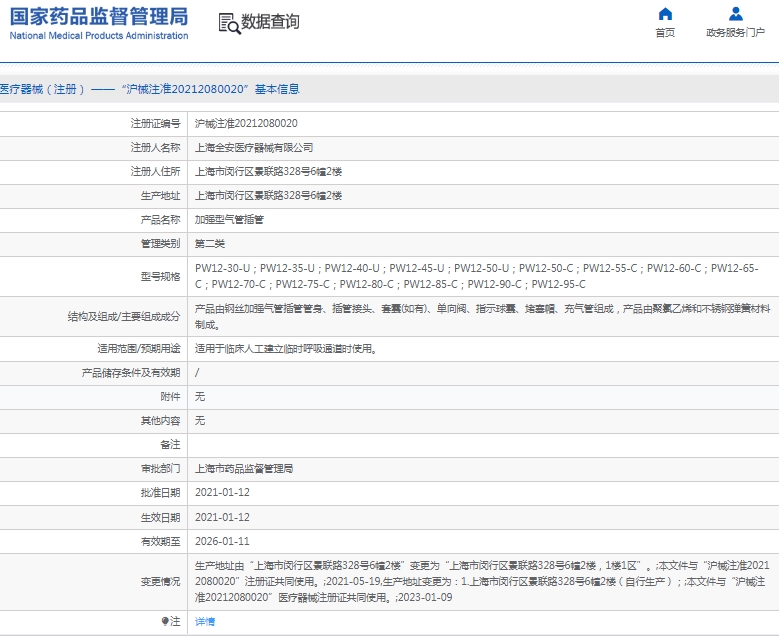Click composition text starting 产品由钢丝加强
Image resolution: width=779 pixels, height=640 pixels.
coord(482,317)
